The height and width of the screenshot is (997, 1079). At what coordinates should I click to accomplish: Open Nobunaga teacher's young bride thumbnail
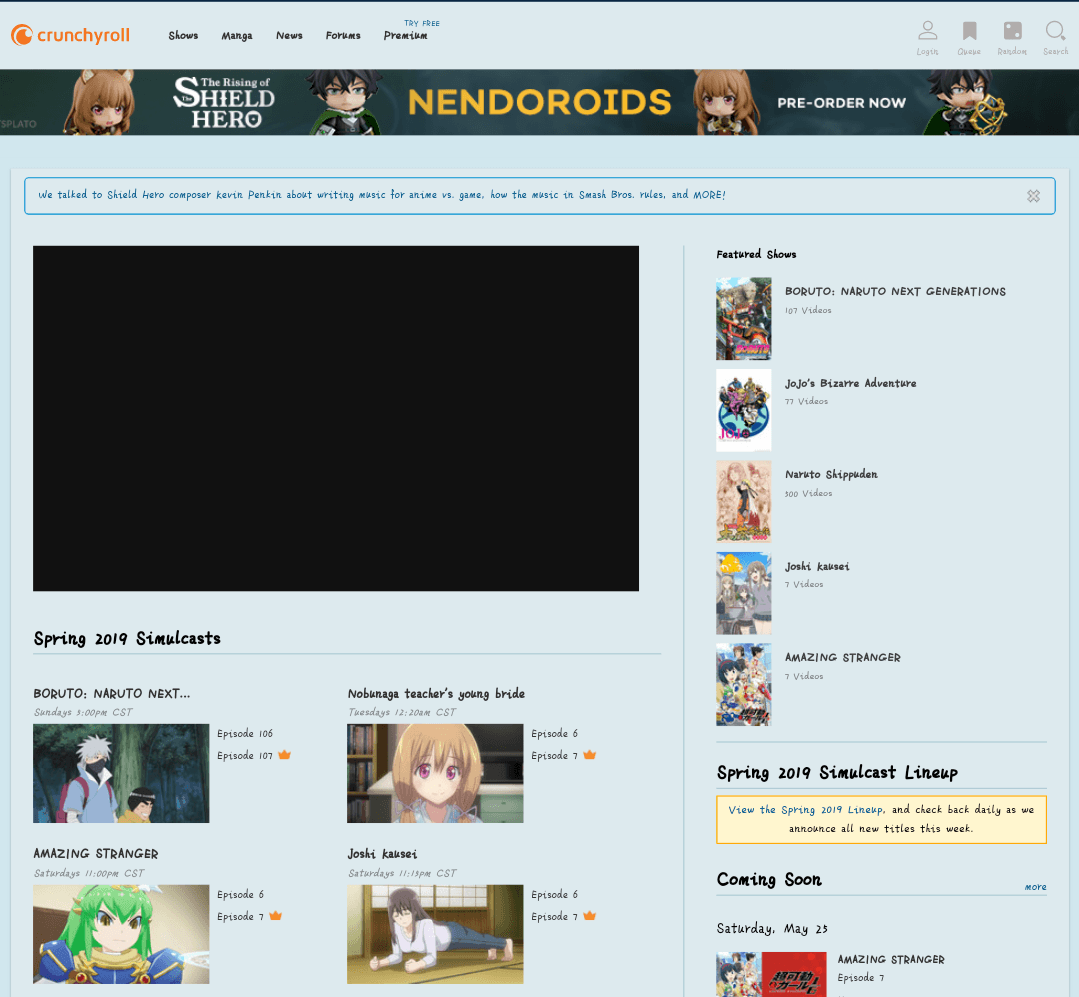435,773
